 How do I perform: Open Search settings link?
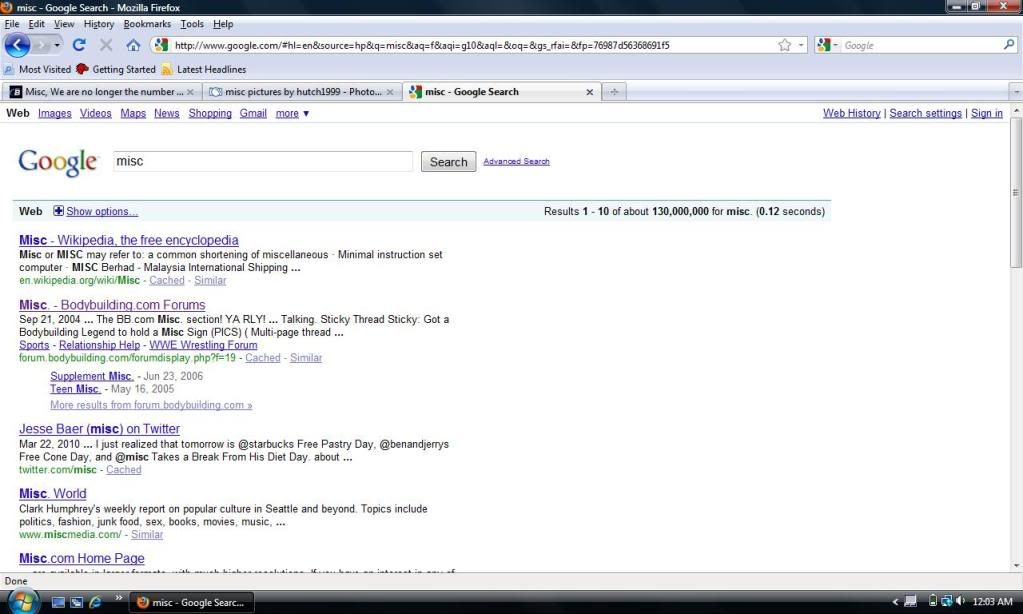tap(925, 113)
